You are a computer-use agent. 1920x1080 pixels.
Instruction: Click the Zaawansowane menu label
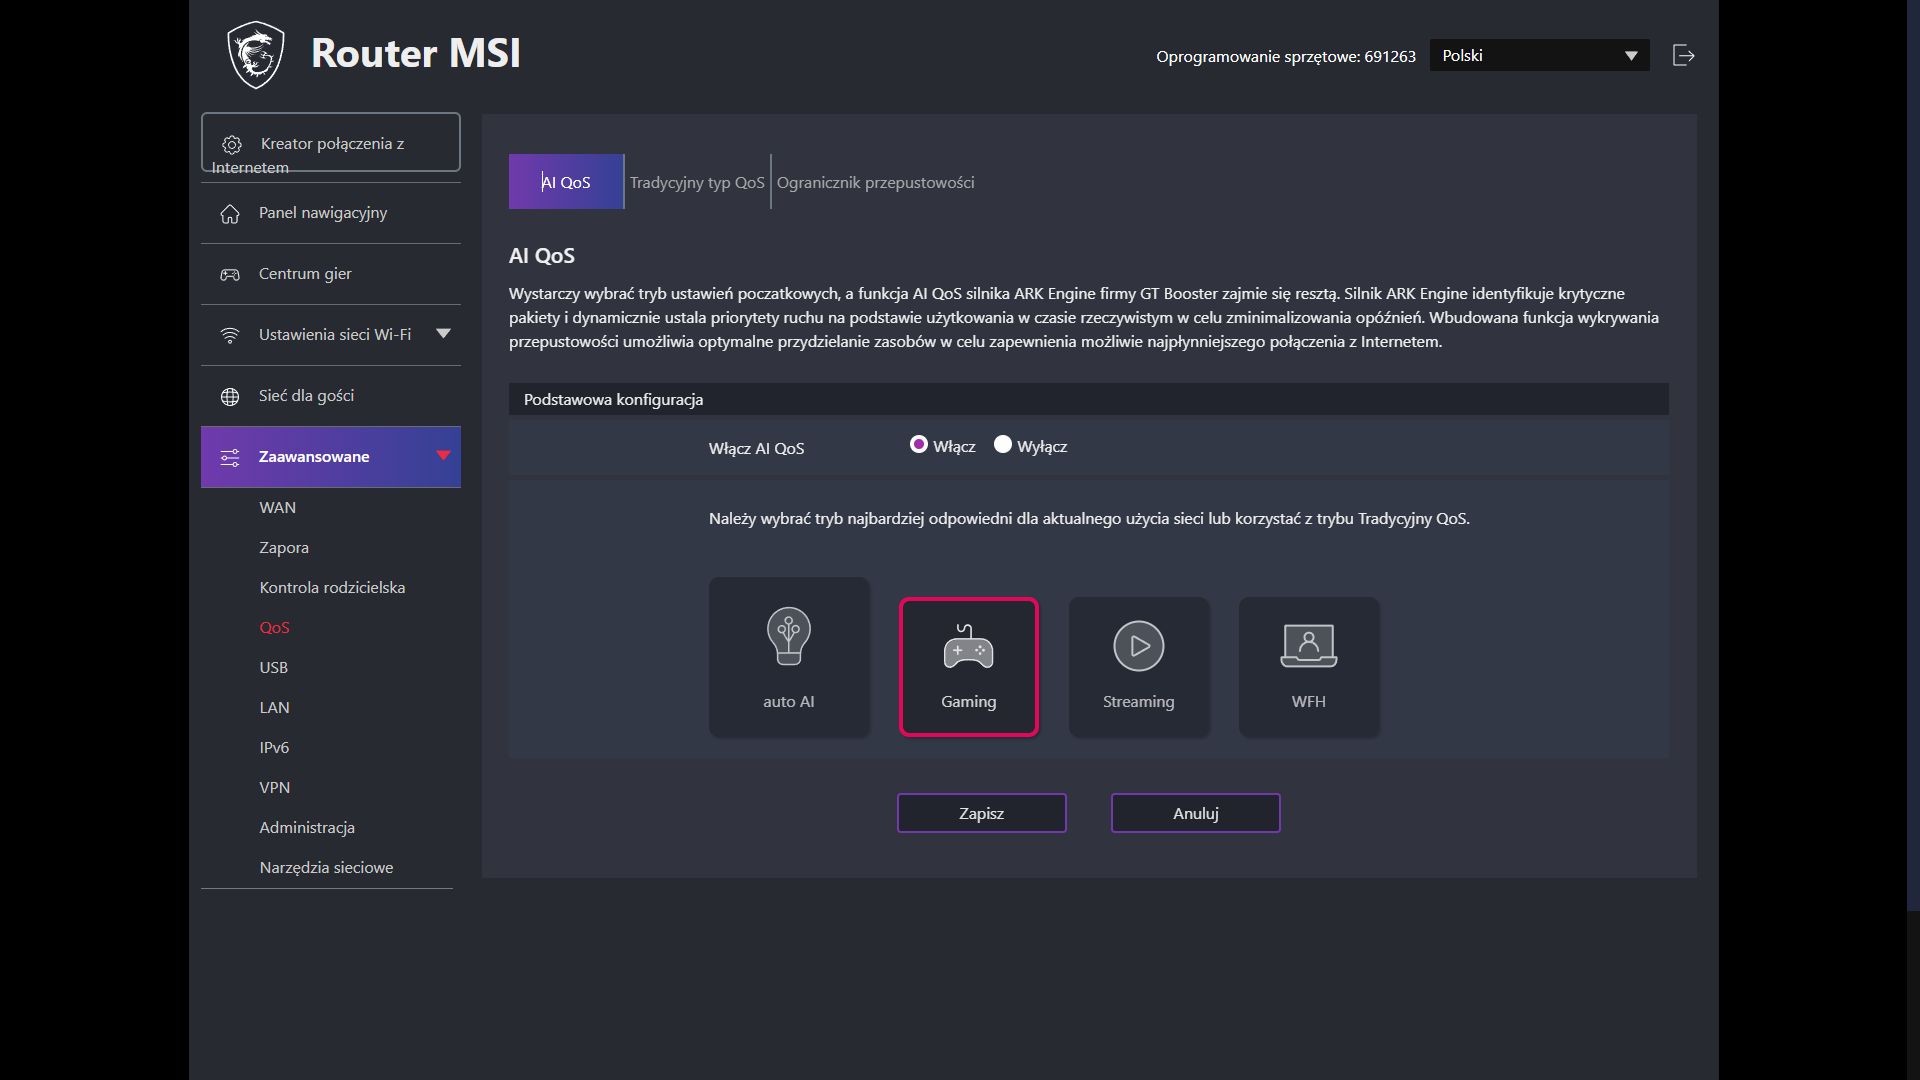click(314, 457)
